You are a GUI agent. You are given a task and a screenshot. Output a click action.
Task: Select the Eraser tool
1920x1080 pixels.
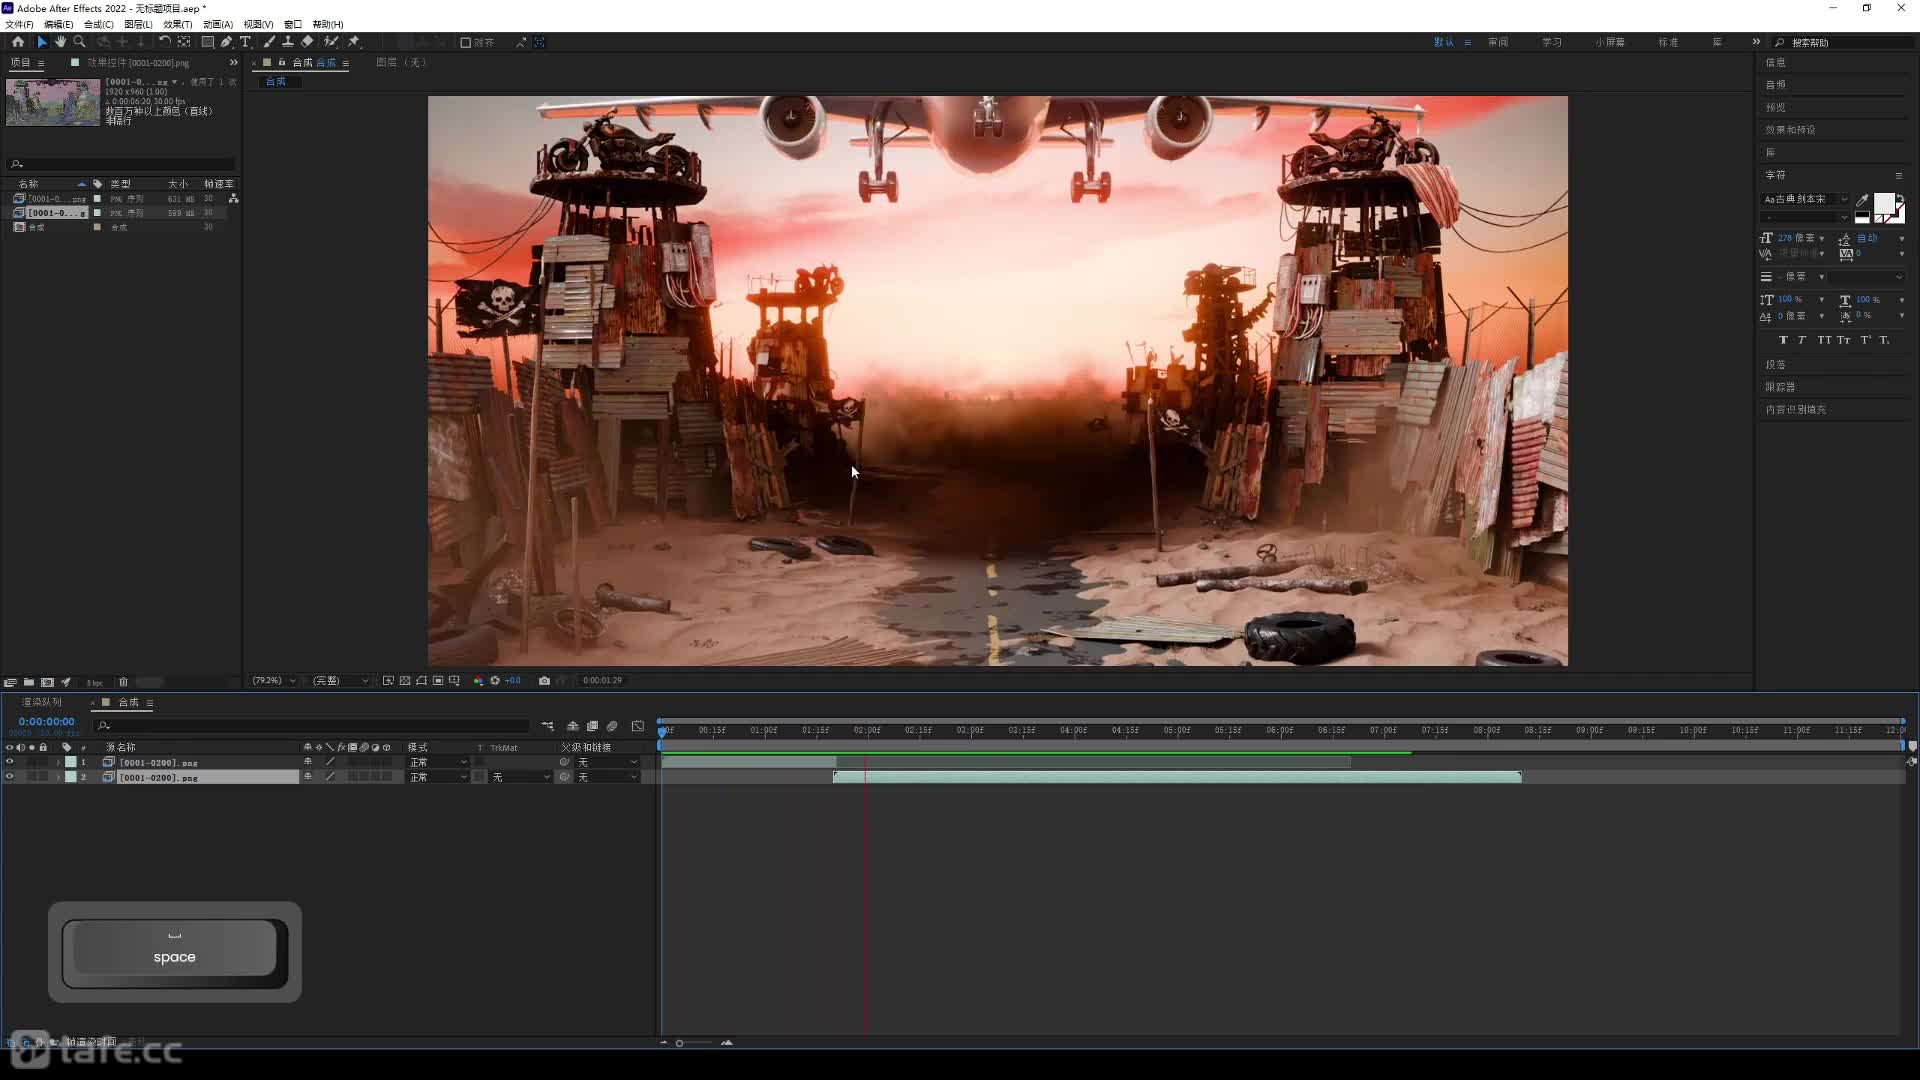click(307, 42)
